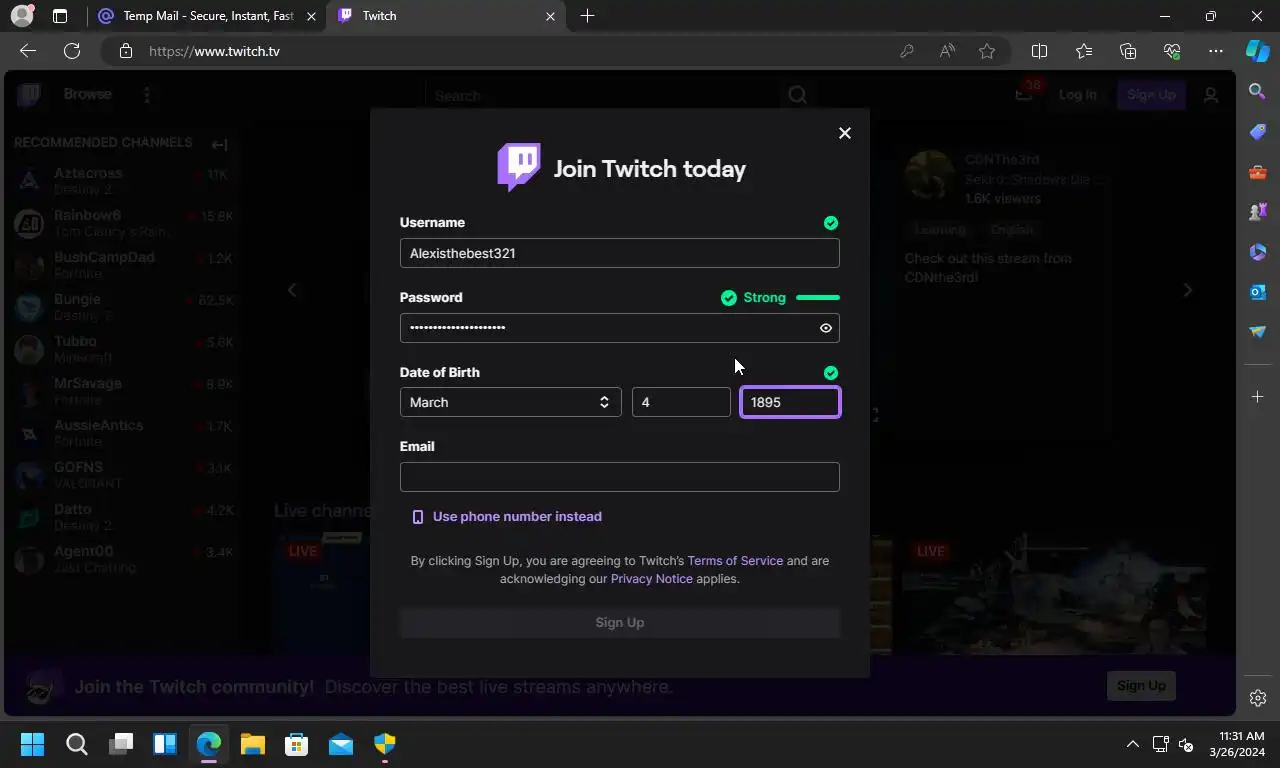This screenshot has width=1280, height=768.
Task: Open the browser profile avatar
Action: (x=22, y=16)
